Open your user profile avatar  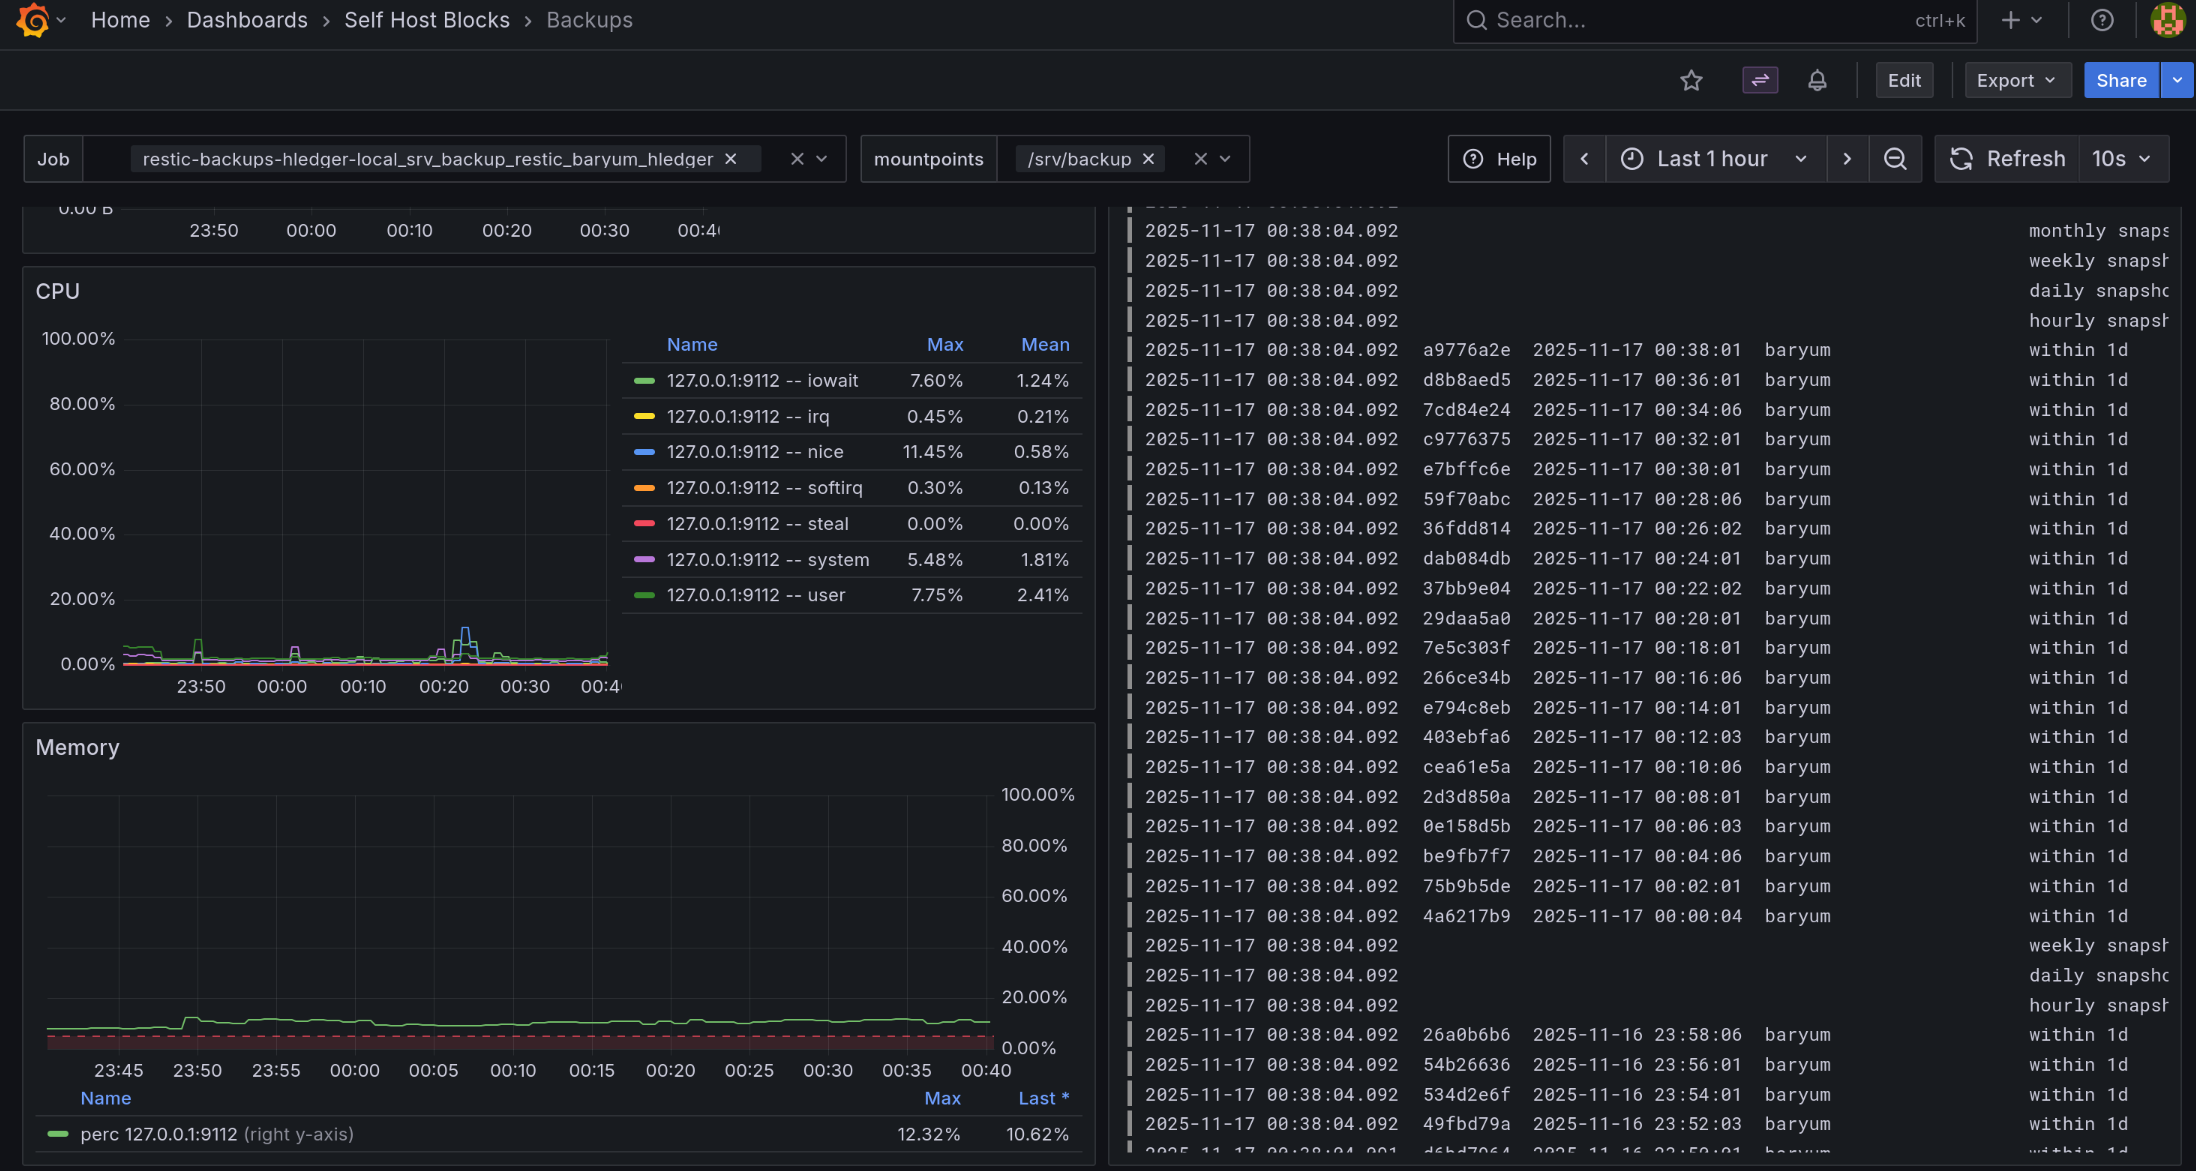pyautogui.click(x=2167, y=20)
